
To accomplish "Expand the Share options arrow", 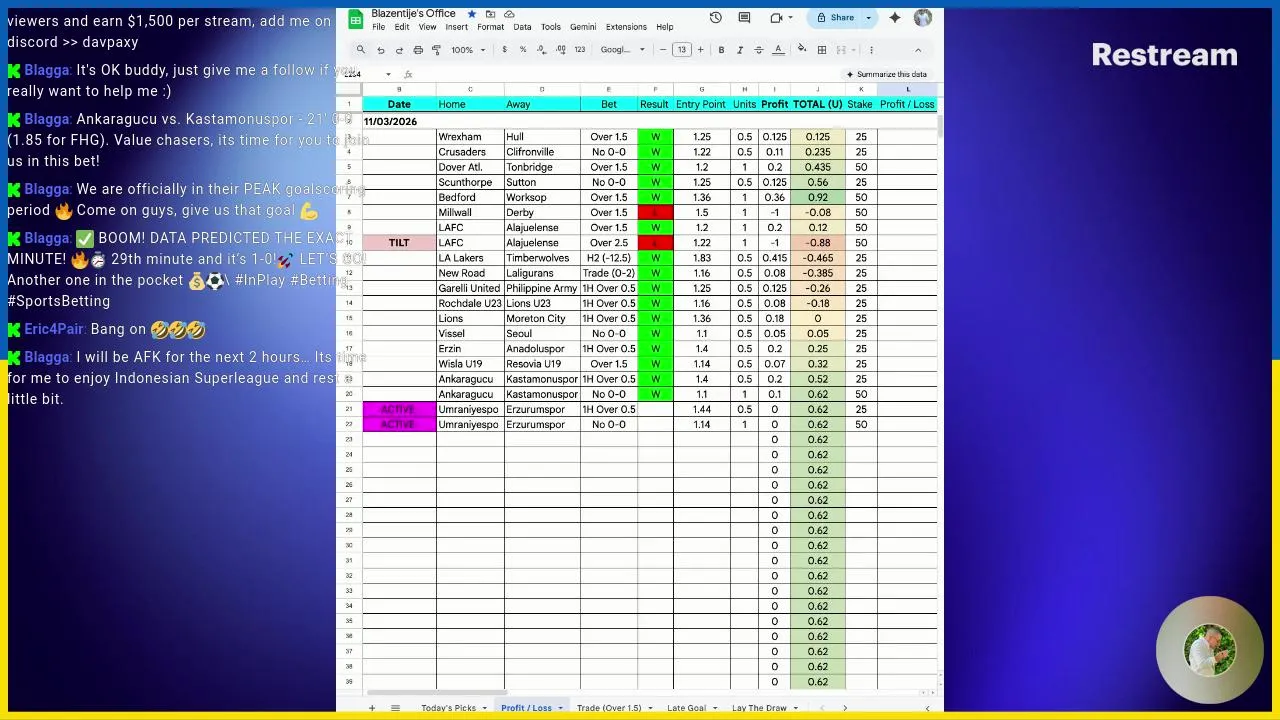I will 868,18.
